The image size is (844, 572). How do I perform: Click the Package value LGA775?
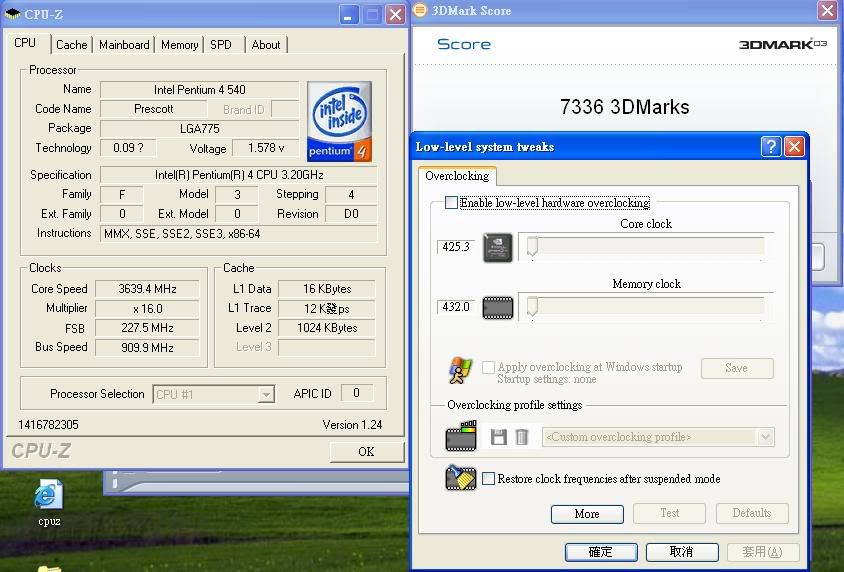tap(200, 129)
